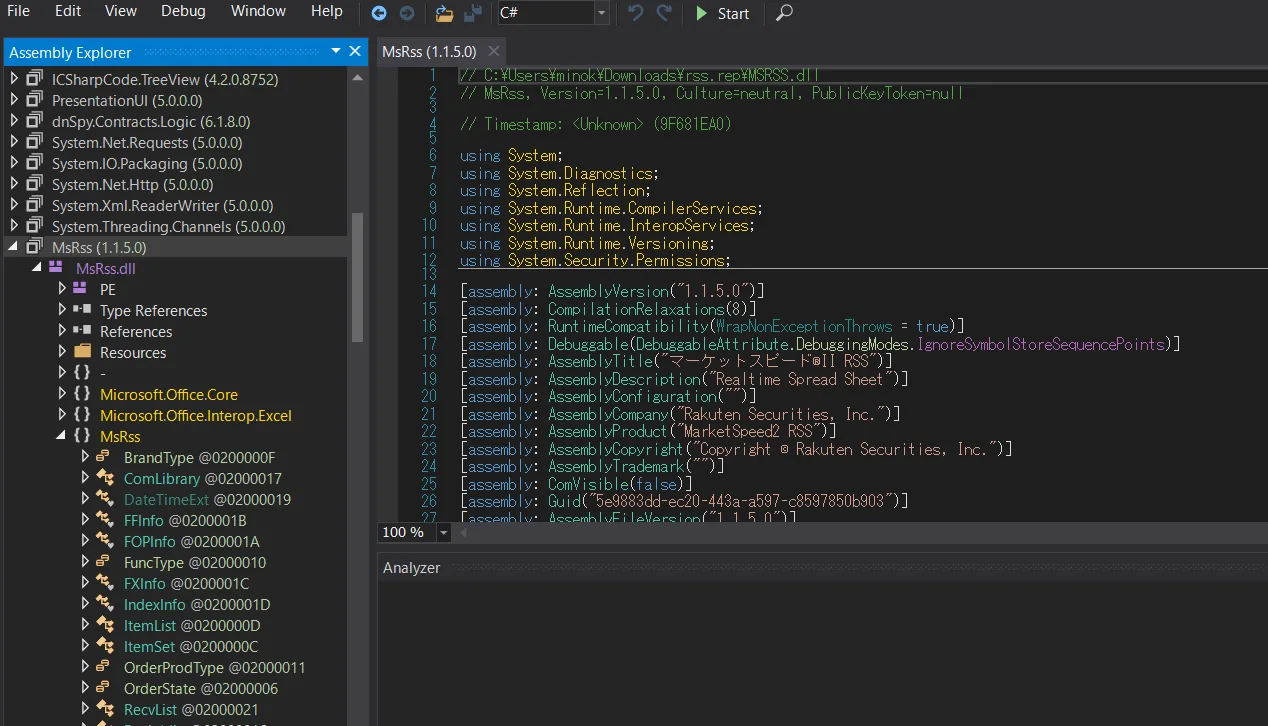The width and height of the screenshot is (1268, 726).
Task: Click the Redo icon in toolbar
Action: (x=664, y=13)
